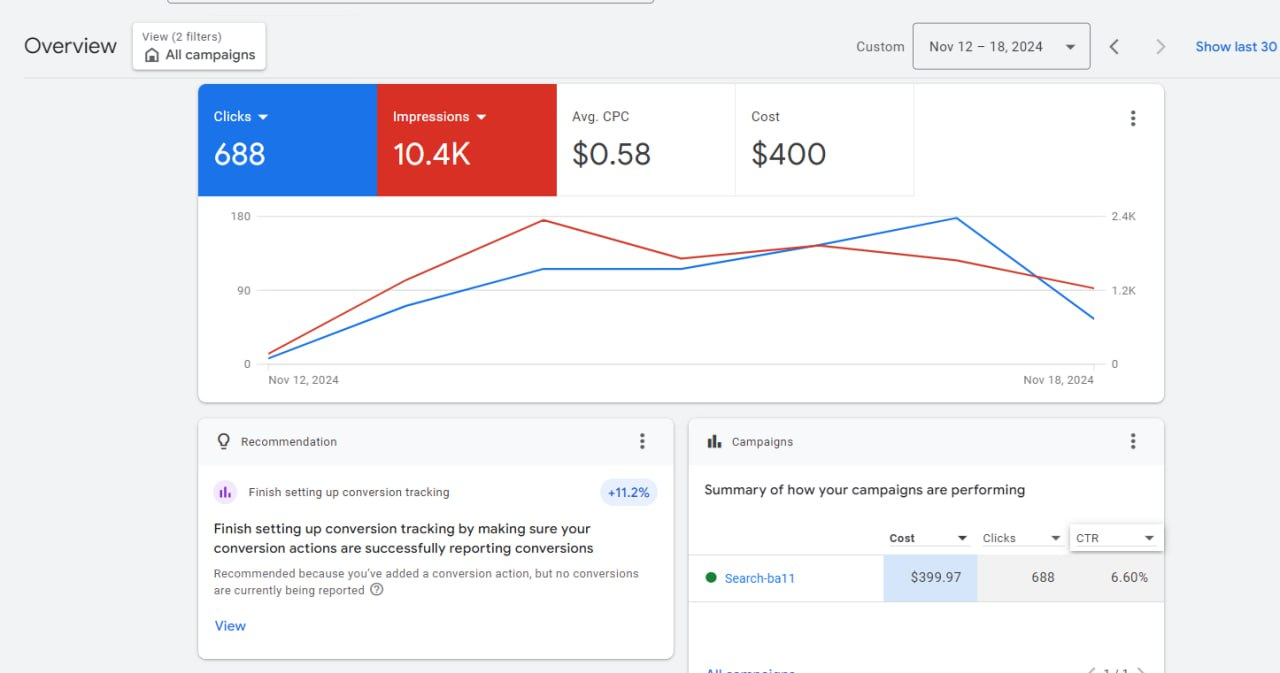Open the Search-ba11 campaign link

tap(759, 578)
